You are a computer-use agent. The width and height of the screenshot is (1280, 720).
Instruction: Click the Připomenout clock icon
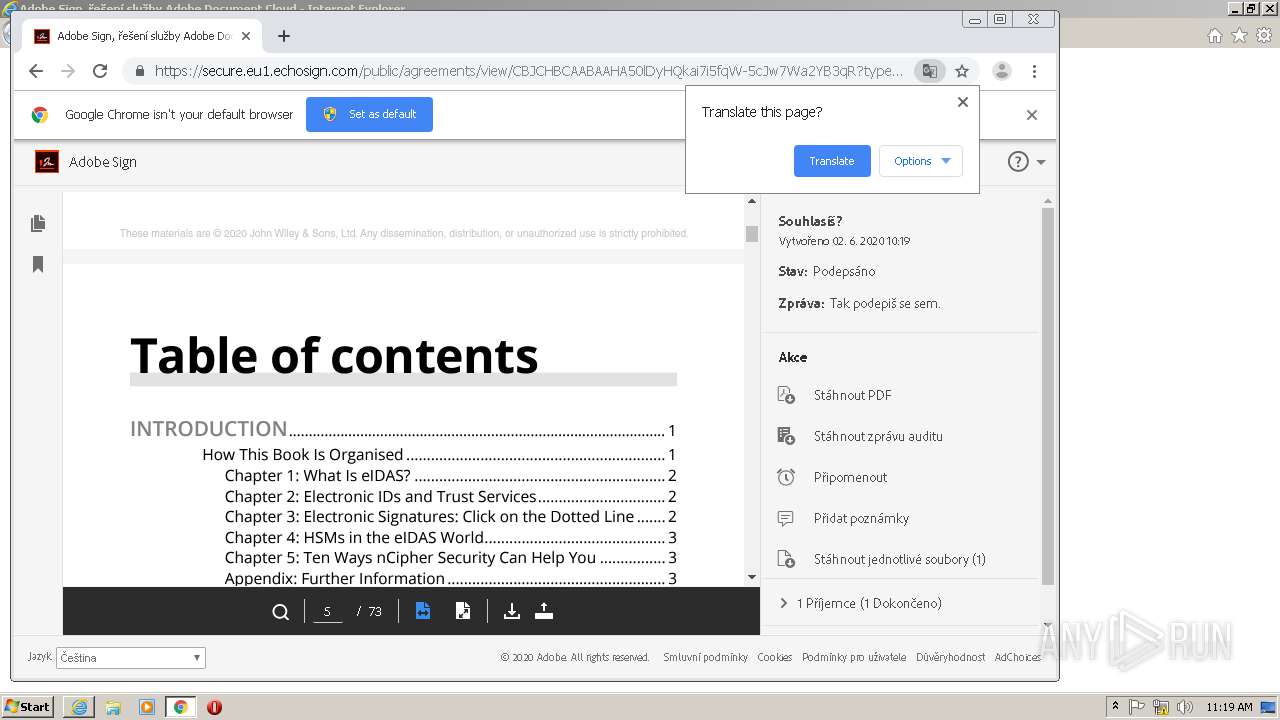(x=786, y=477)
